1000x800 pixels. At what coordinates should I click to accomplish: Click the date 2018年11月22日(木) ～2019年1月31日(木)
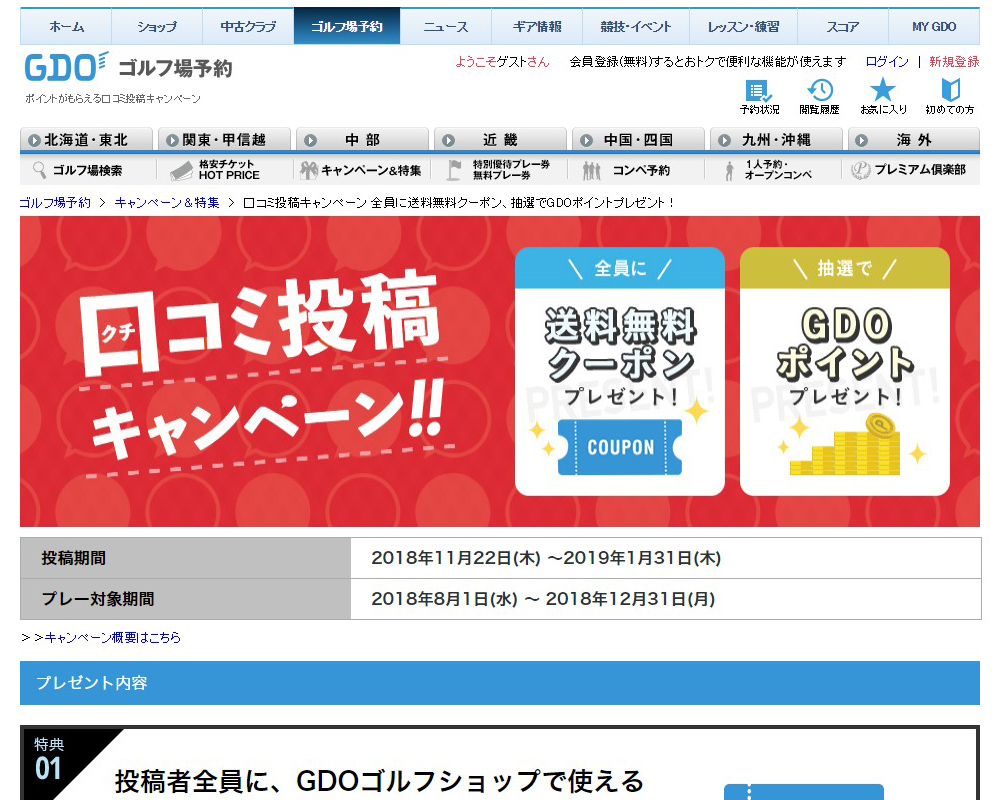[546, 558]
